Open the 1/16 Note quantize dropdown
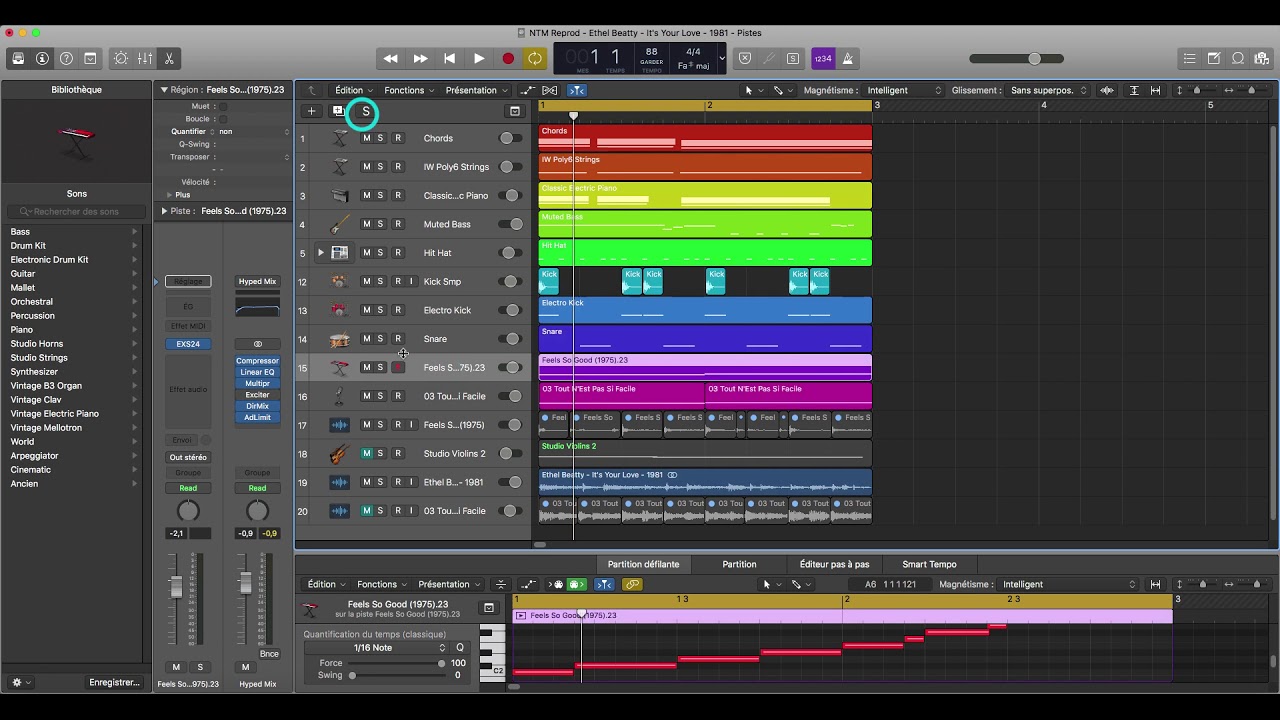 tap(375, 648)
